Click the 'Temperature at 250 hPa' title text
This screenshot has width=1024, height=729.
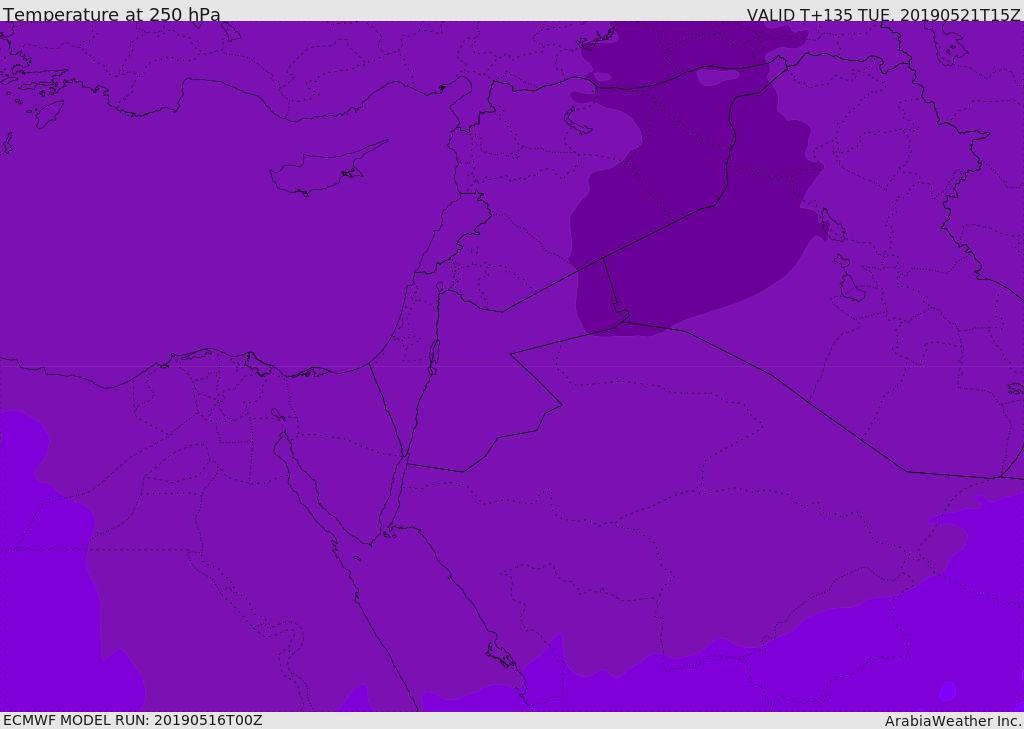(112, 14)
